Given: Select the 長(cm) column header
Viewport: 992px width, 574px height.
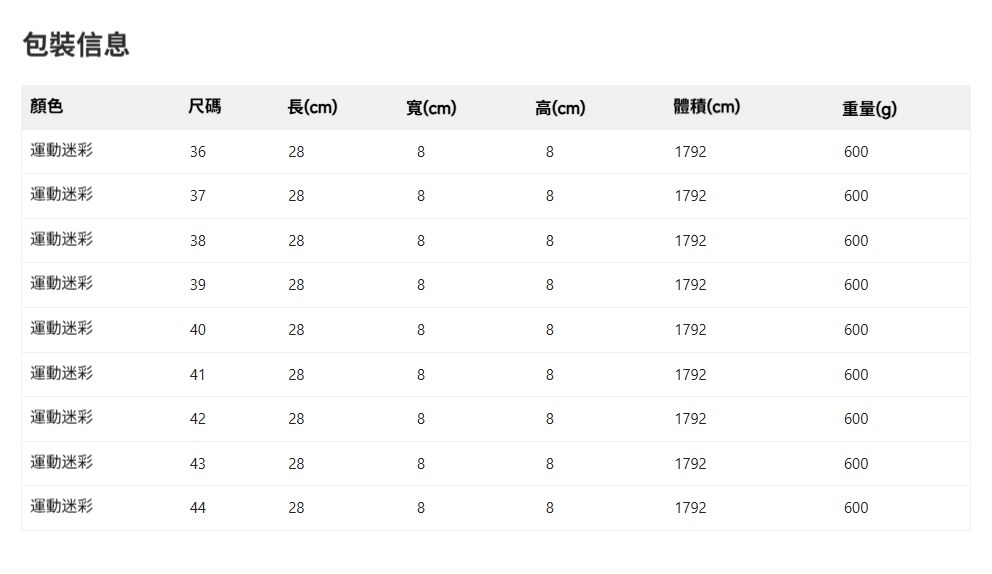Looking at the screenshot, I should pyautogui.click(x=312, y=107).
